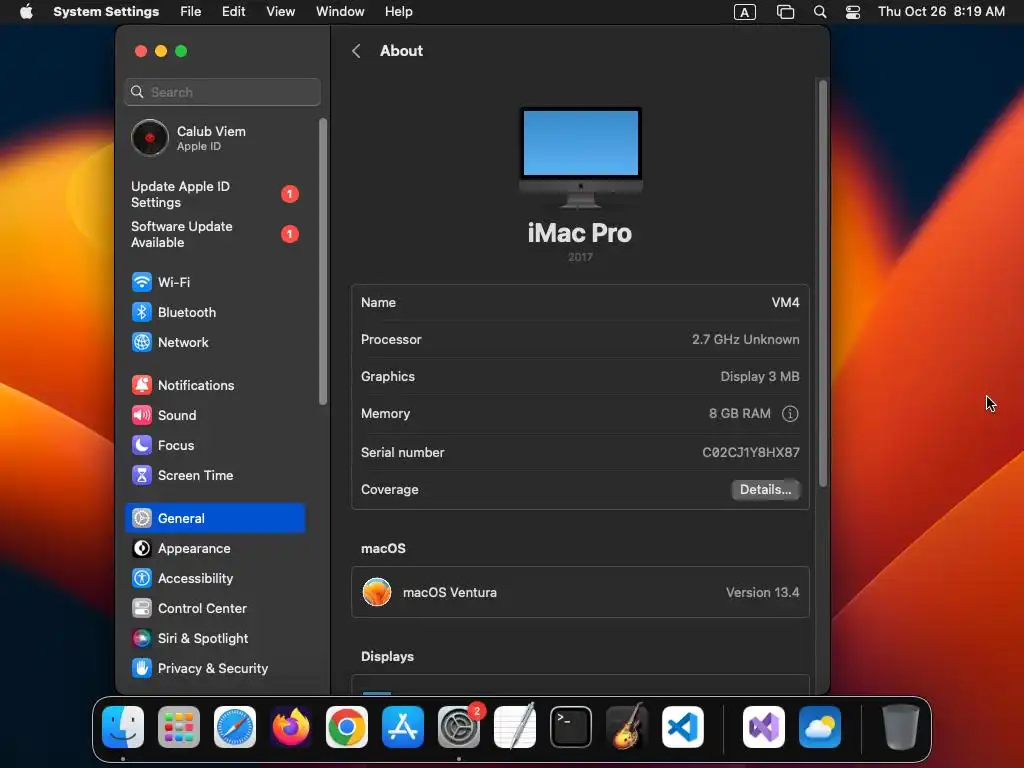Click the Processor 2.7 GHz Unknown value

746,340
